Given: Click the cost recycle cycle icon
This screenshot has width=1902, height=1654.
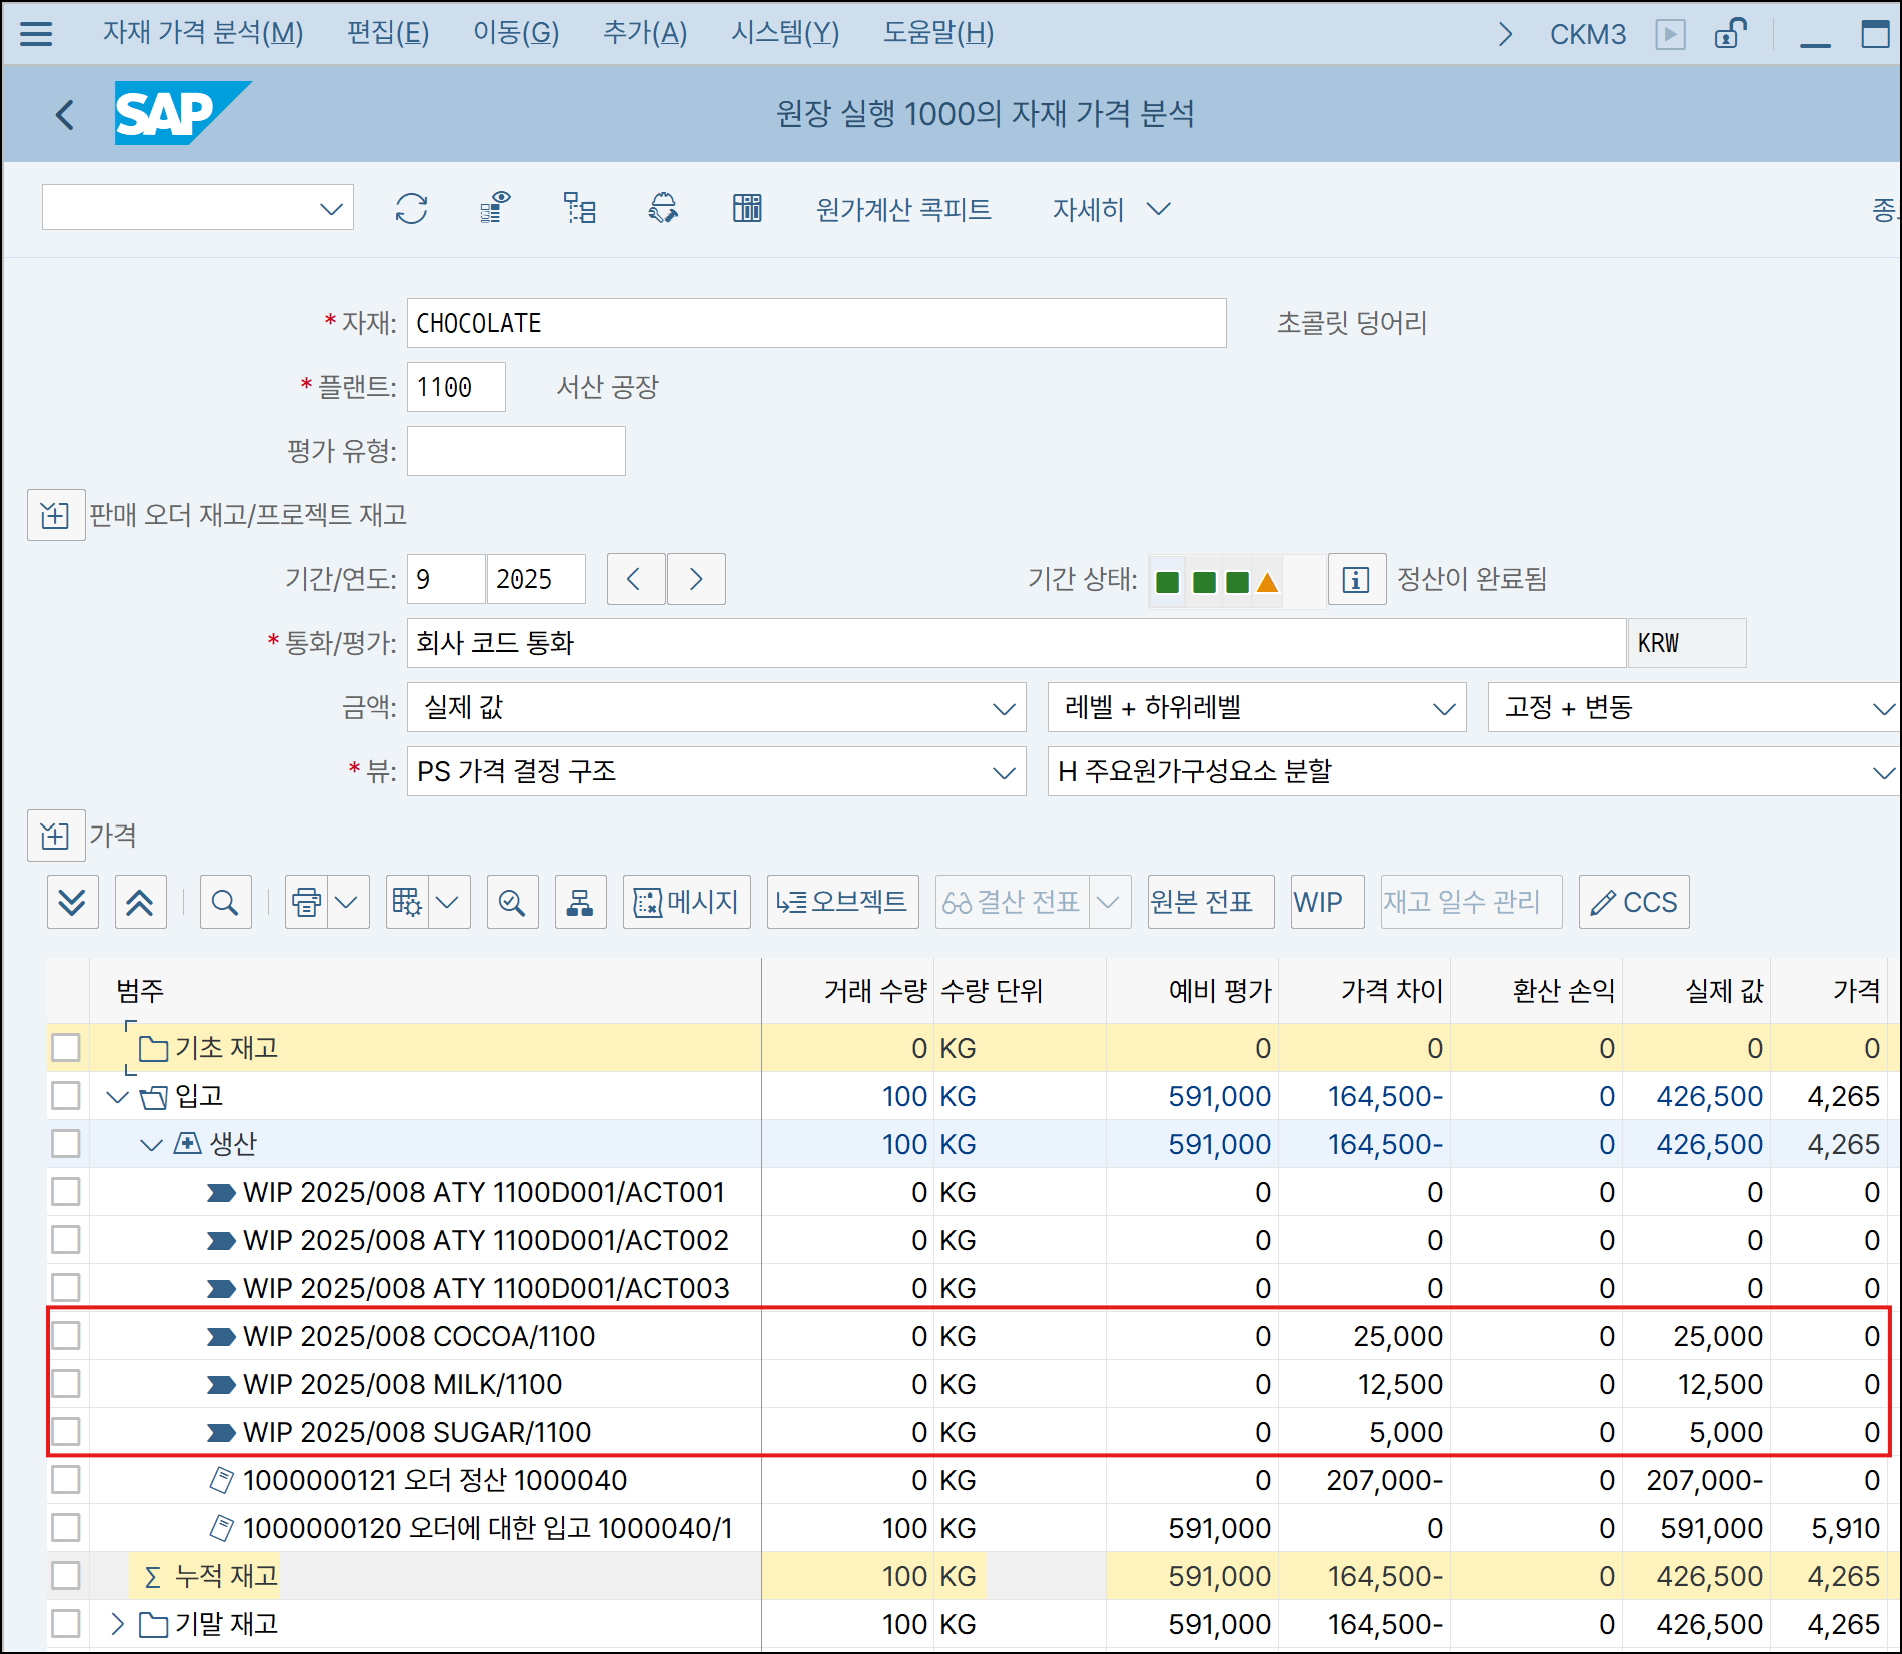Looking at the screenshot, I should tap(663, 209).
